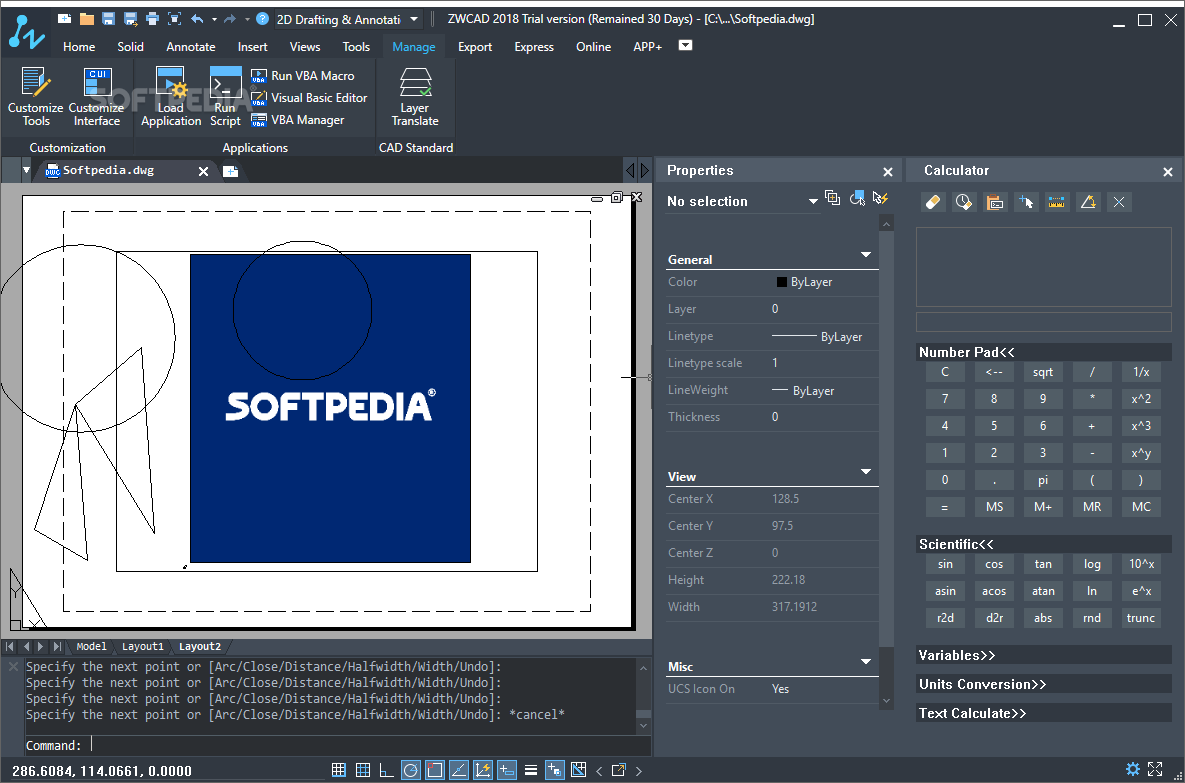Click the MS memory store button

click(x=994, y=506)
